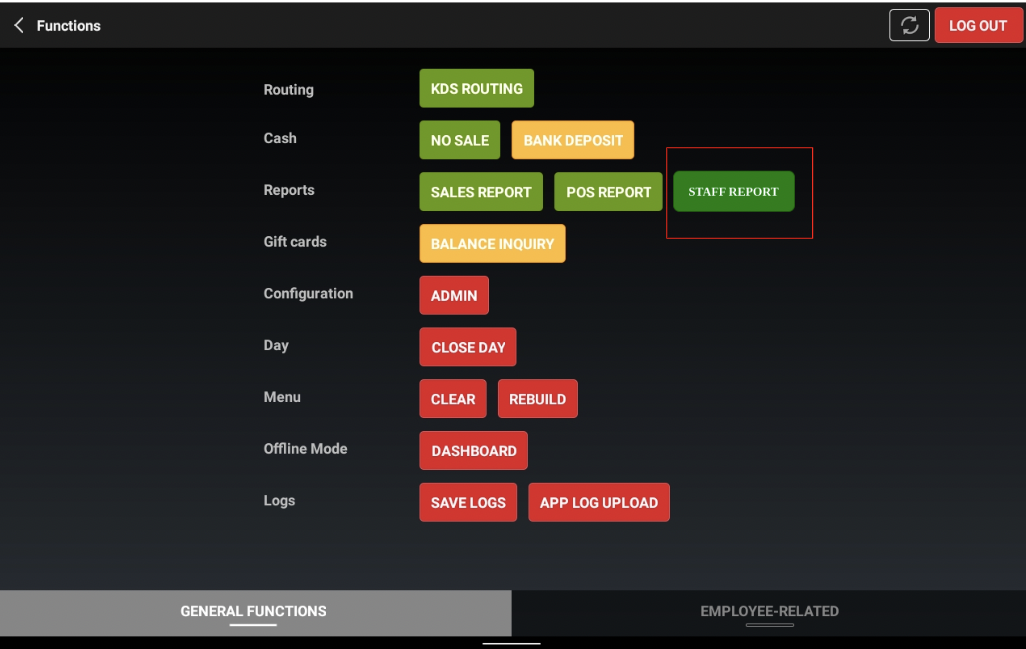Click the Day row label
This screenshot has height=649, width=1026.
tap(276, 345)
